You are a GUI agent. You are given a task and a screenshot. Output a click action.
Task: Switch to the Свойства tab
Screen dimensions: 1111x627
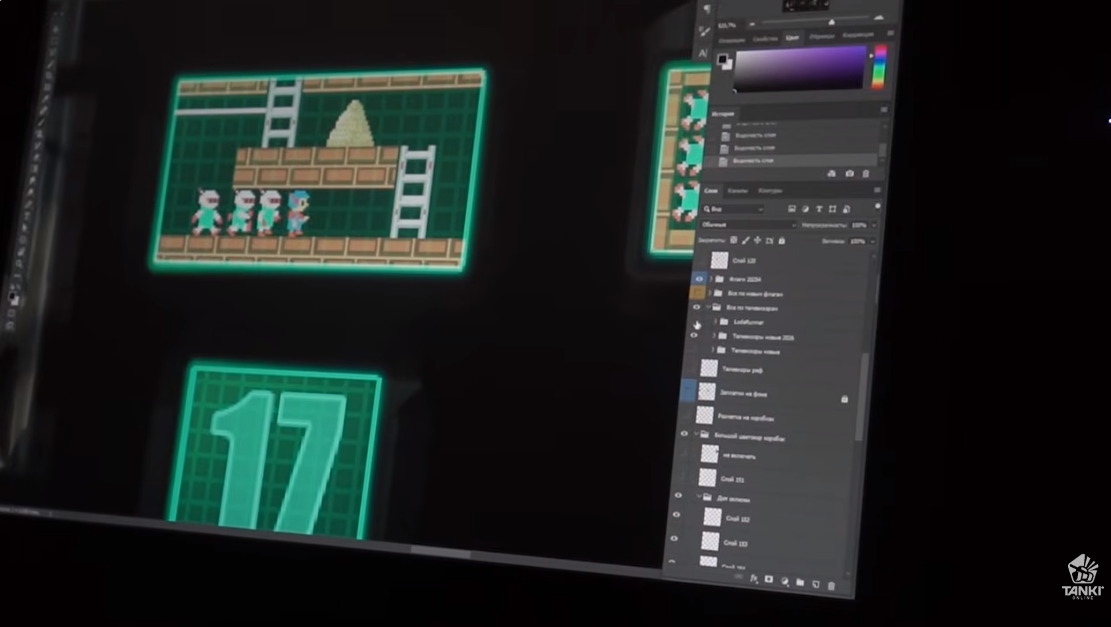(765, 39)
